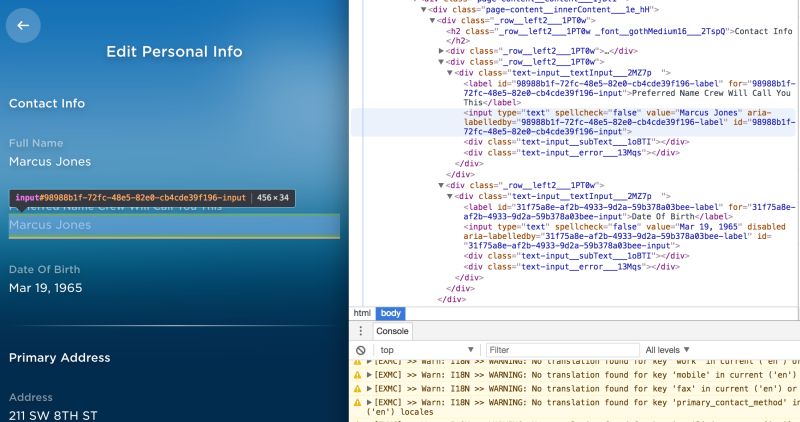Click the Edit Personal Info heading

pyautogui.click(x=174, y=52)
